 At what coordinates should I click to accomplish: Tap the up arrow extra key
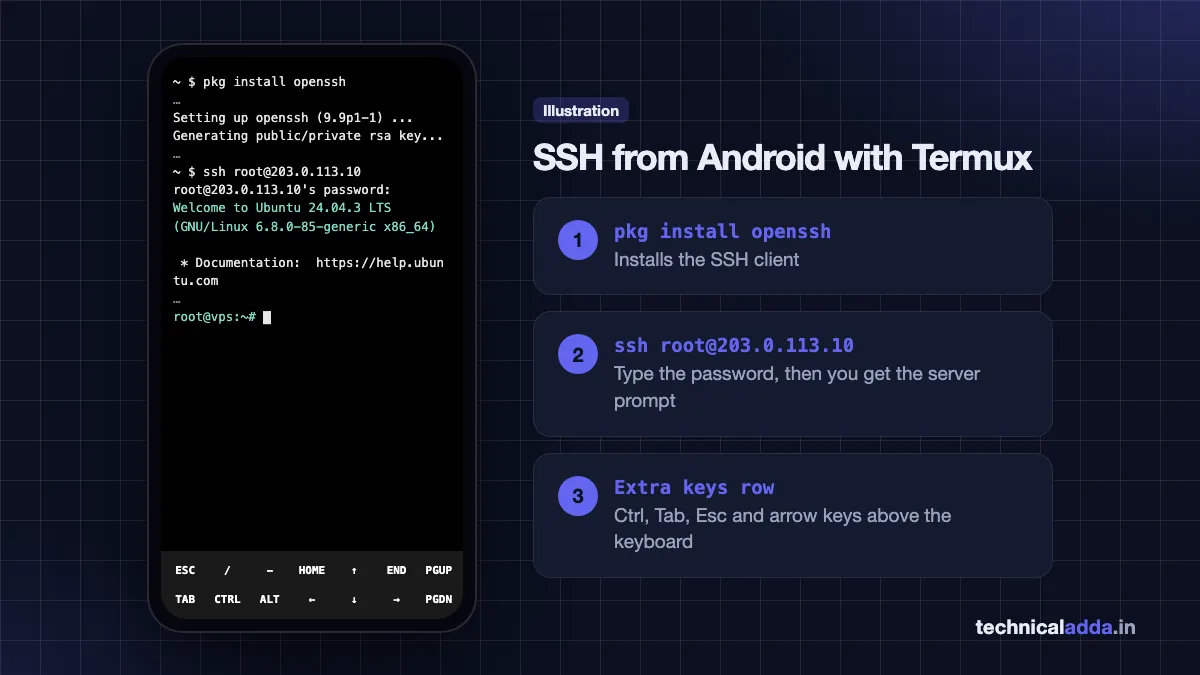click(x=354, y=570)
